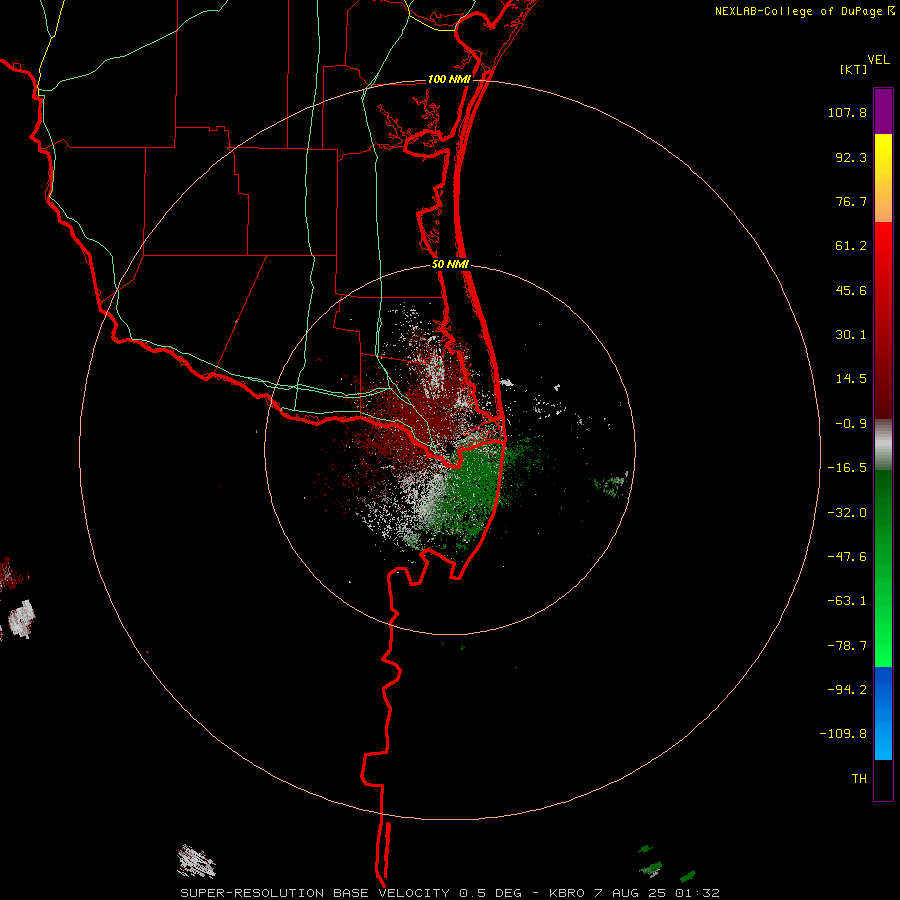The image size is (900, 900).
Task: Pick the gray near-zero segment of color bar
Action: pos(883,444)
